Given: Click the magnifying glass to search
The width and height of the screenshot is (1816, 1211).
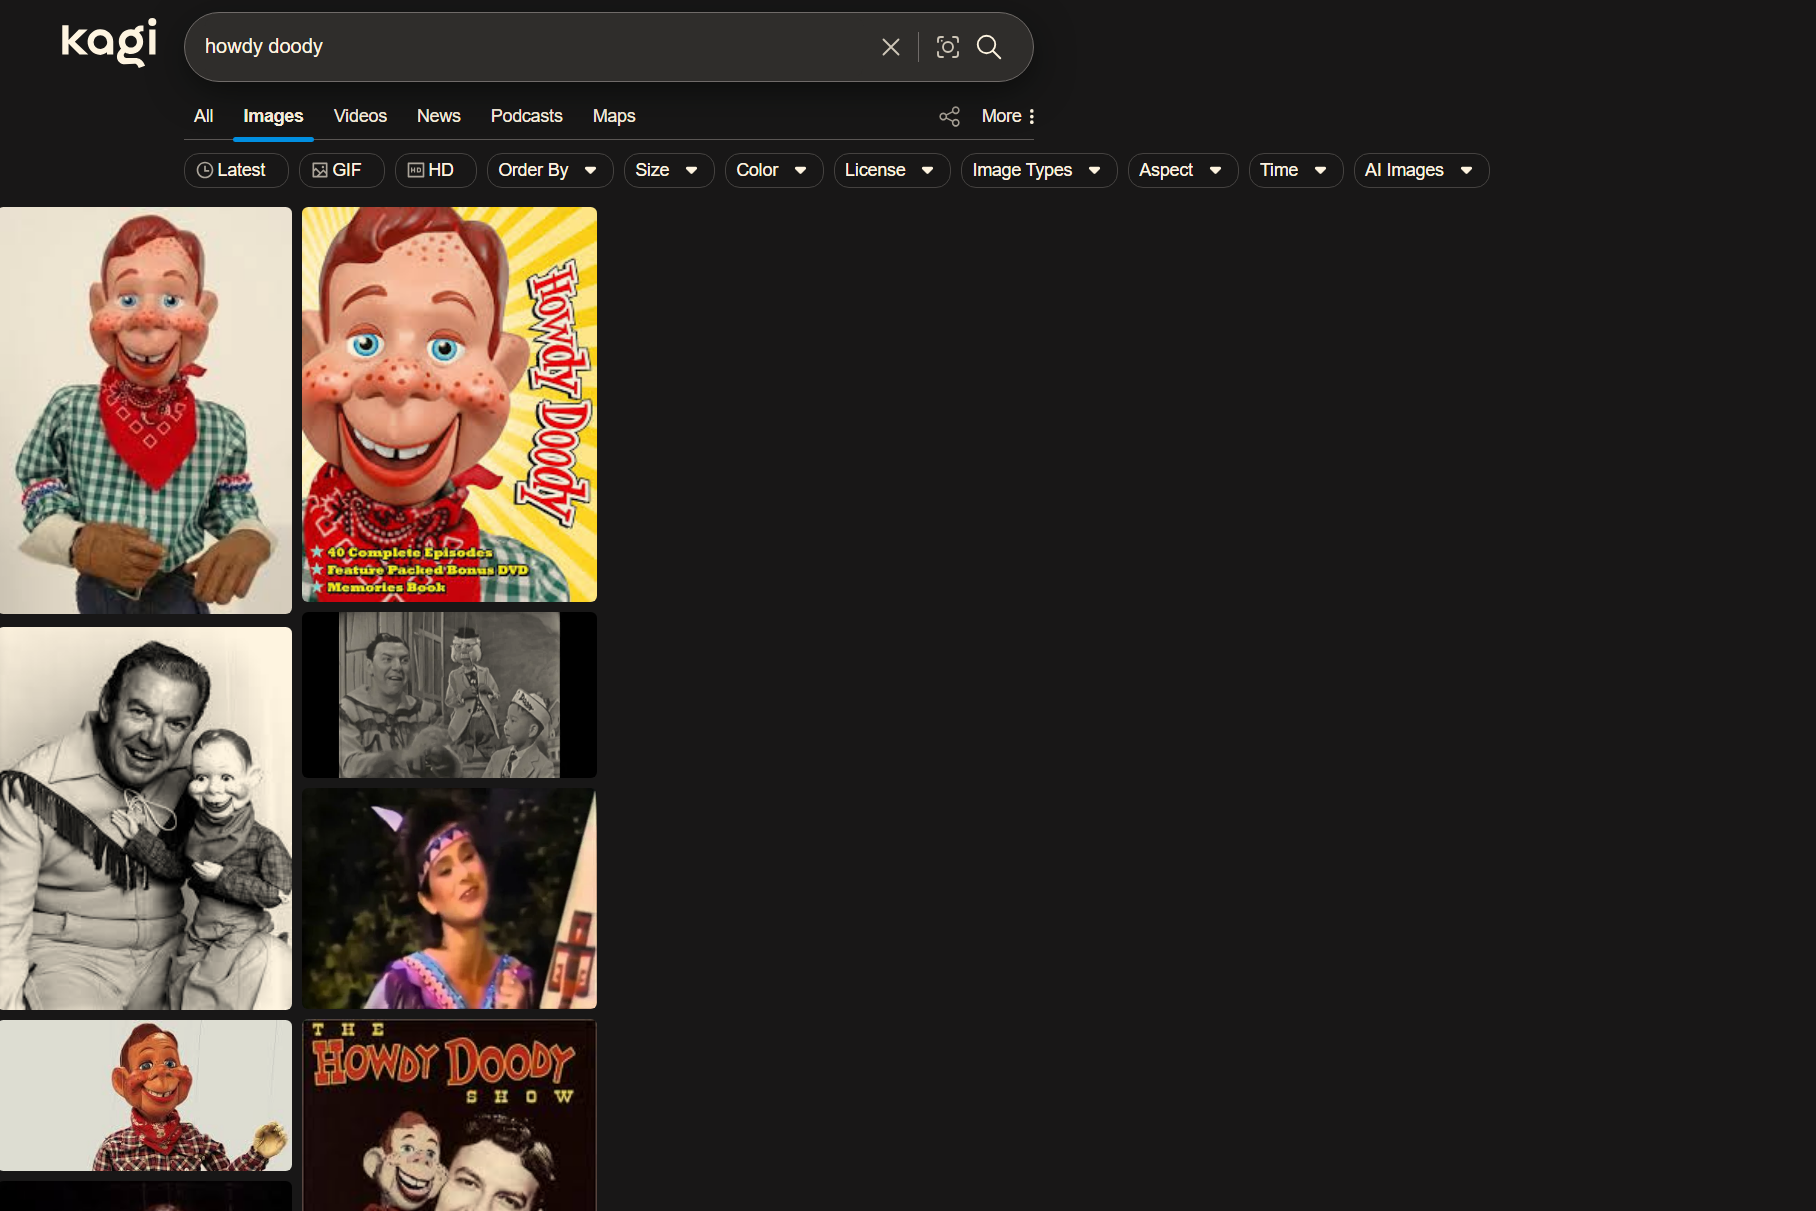Looking at the screenshot, I should point(989,47).
